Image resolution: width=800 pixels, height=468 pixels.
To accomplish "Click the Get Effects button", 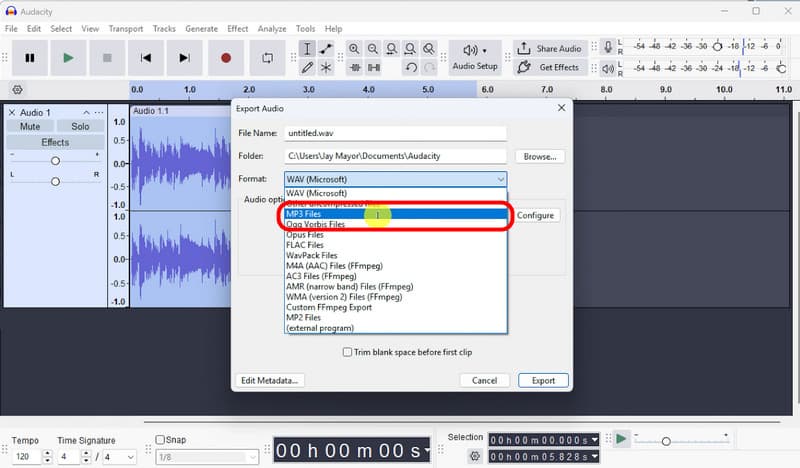I will point(549,67).
